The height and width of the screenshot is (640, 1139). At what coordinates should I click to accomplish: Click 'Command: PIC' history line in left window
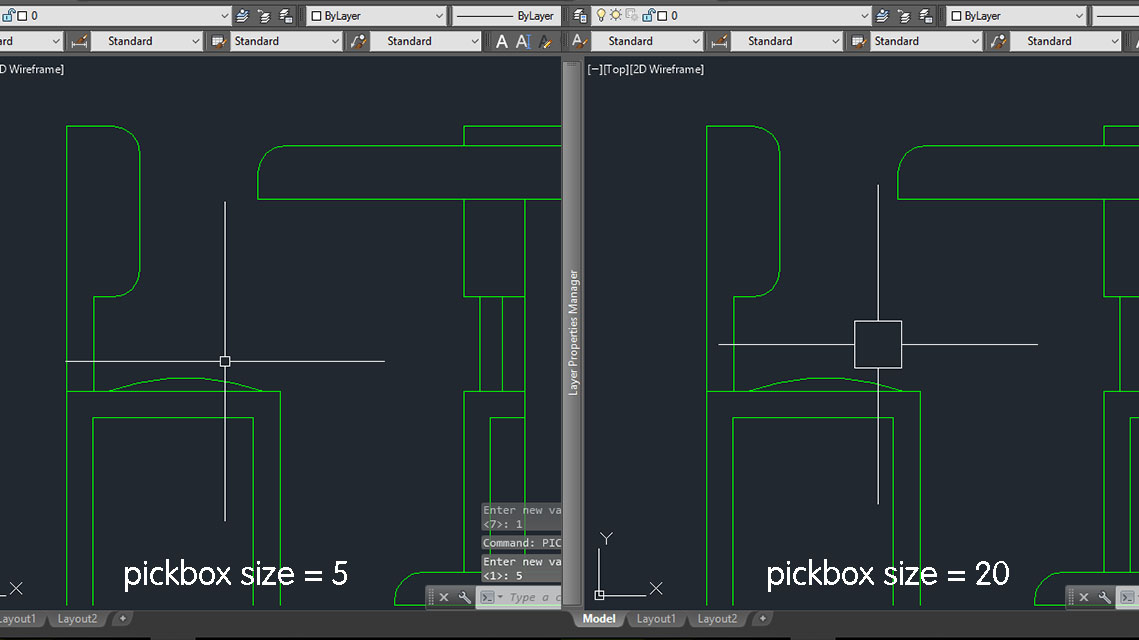(x=522, y=543)
